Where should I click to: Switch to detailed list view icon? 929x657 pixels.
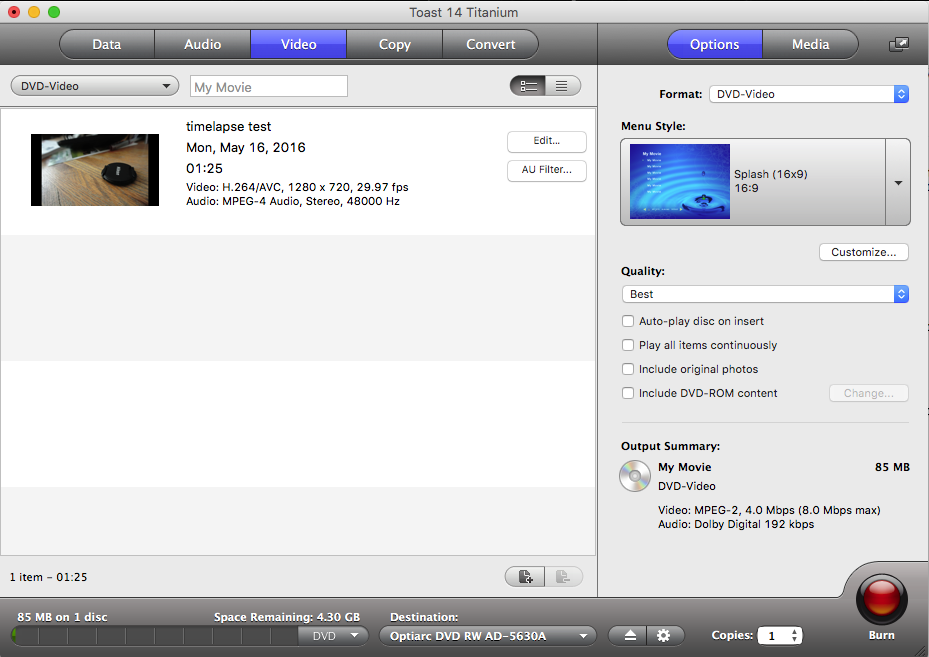(528, 86)
